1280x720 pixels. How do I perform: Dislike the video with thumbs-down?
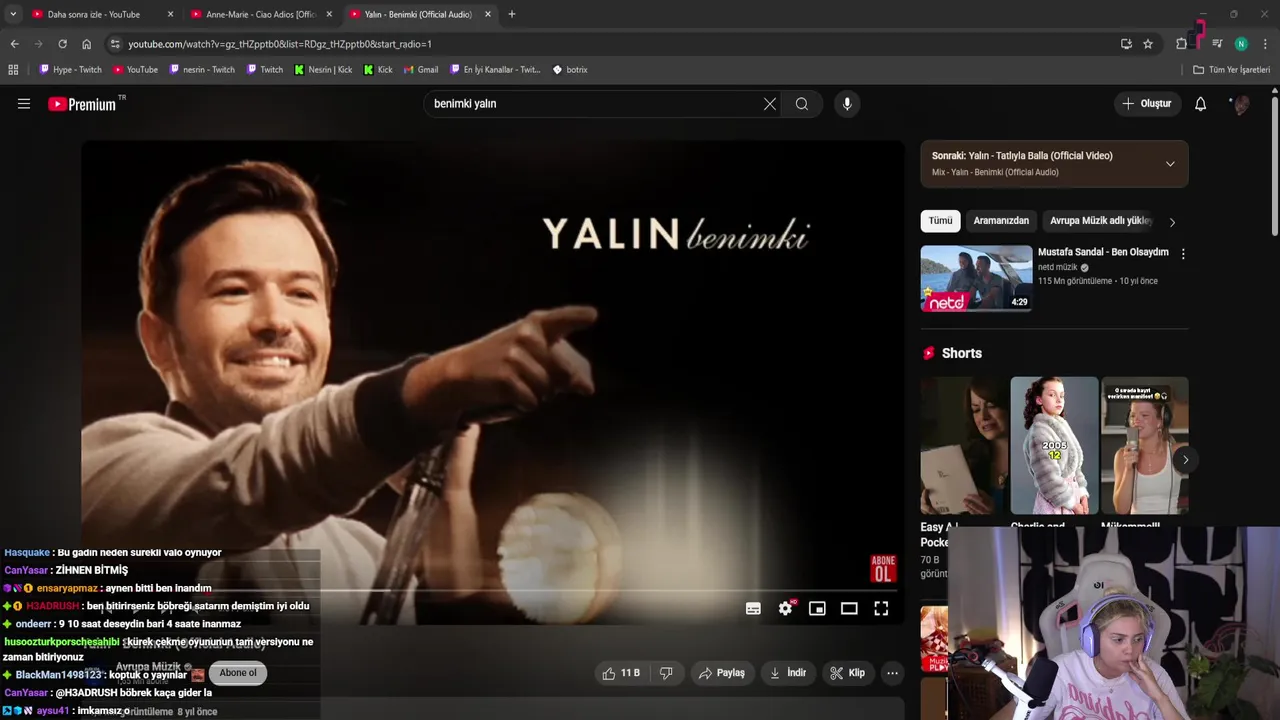[x=666, y=673]
